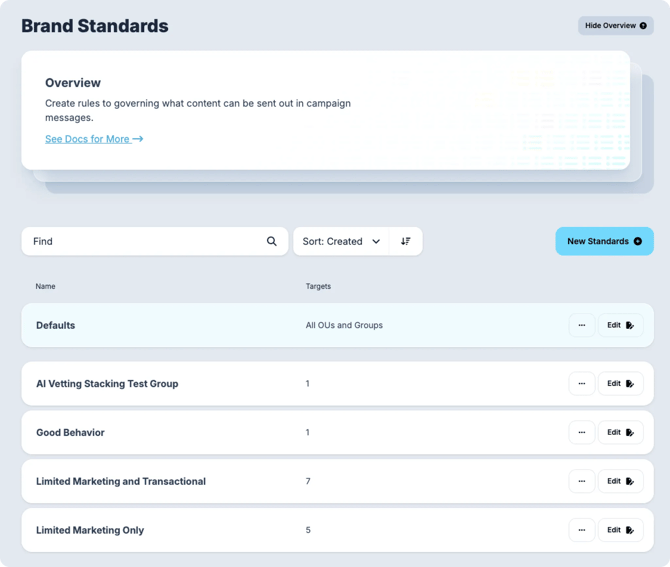Image resolution: width=670 pixels, height=567 pixels.
Task: Click the Targets column header
Action: [318, 287]
